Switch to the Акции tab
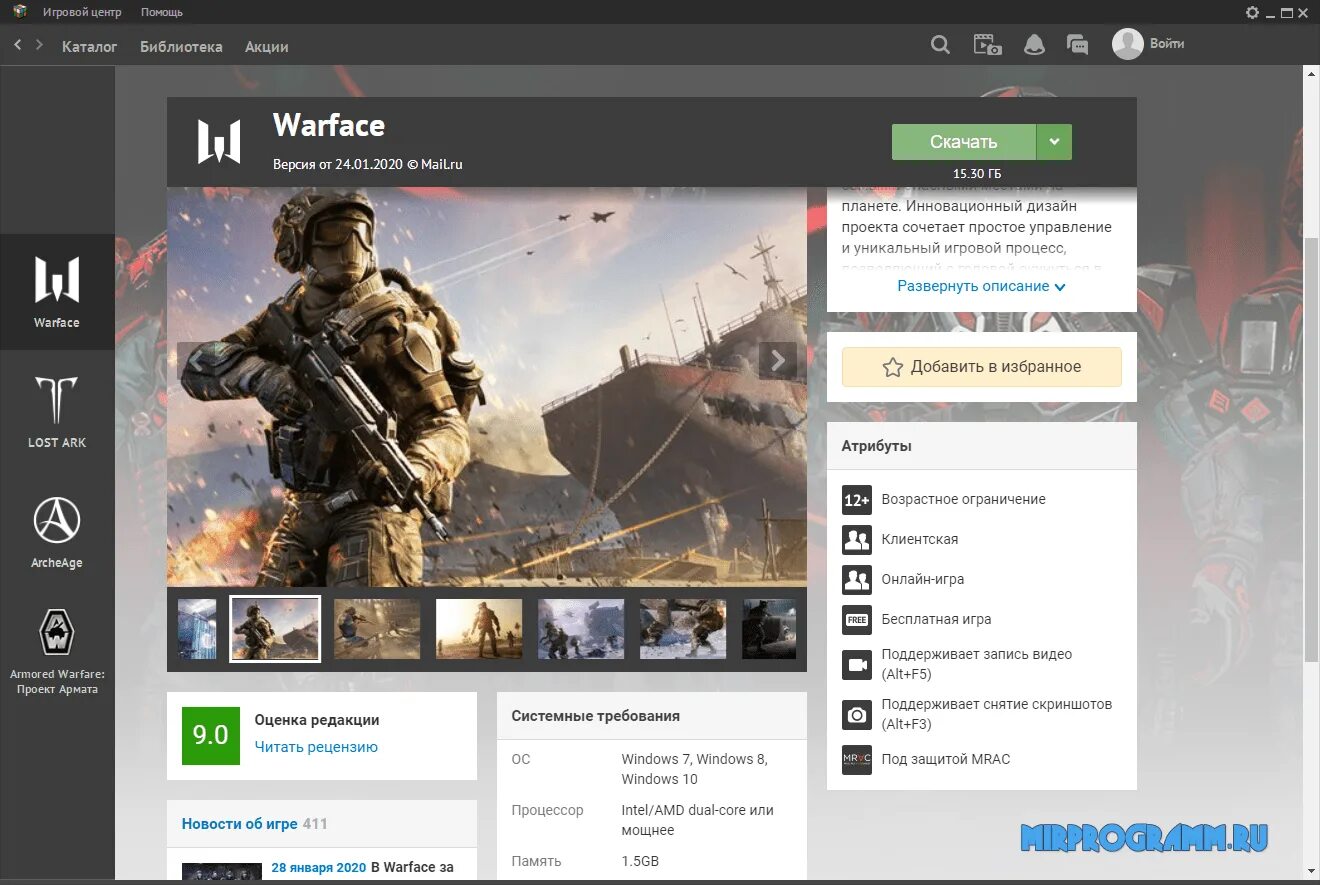 point(267,47)
